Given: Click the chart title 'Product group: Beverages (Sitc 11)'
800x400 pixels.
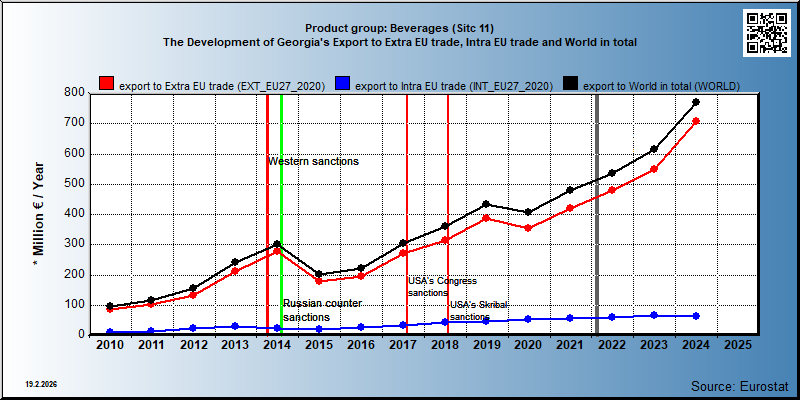Looking at the screenshot, I should coord(399,28).
